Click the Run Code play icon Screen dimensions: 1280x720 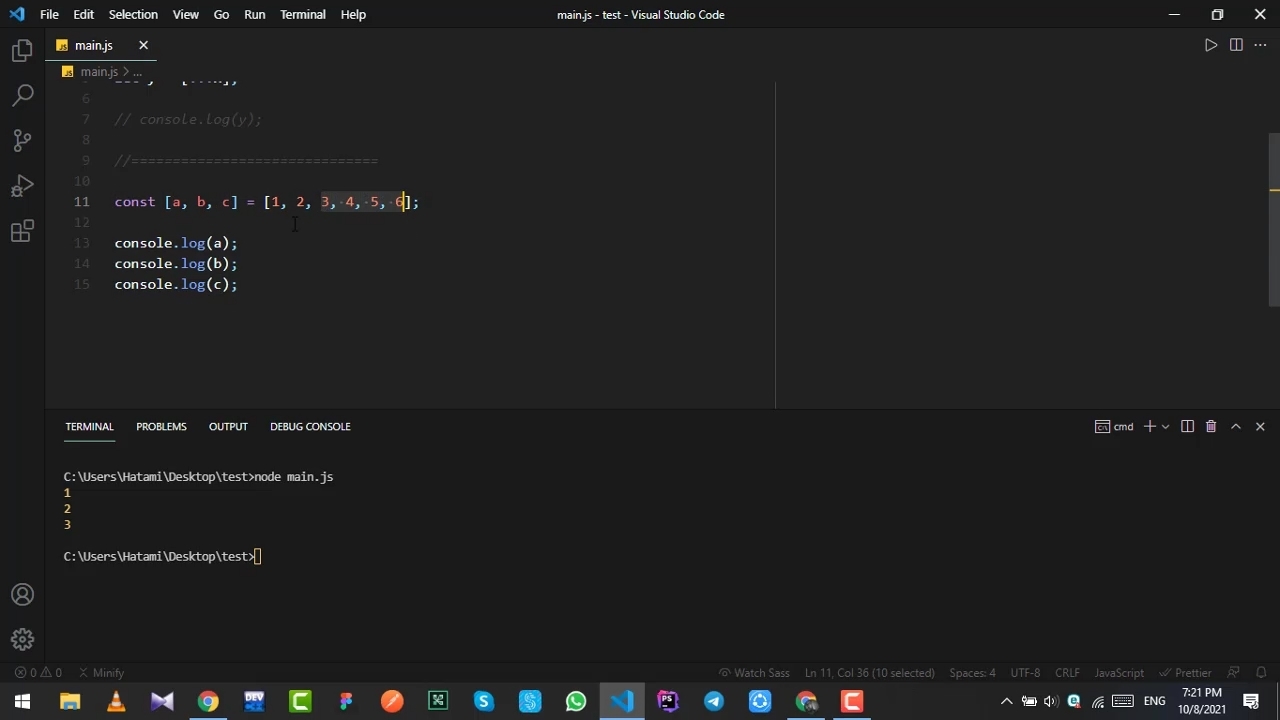click(1210, 45)
